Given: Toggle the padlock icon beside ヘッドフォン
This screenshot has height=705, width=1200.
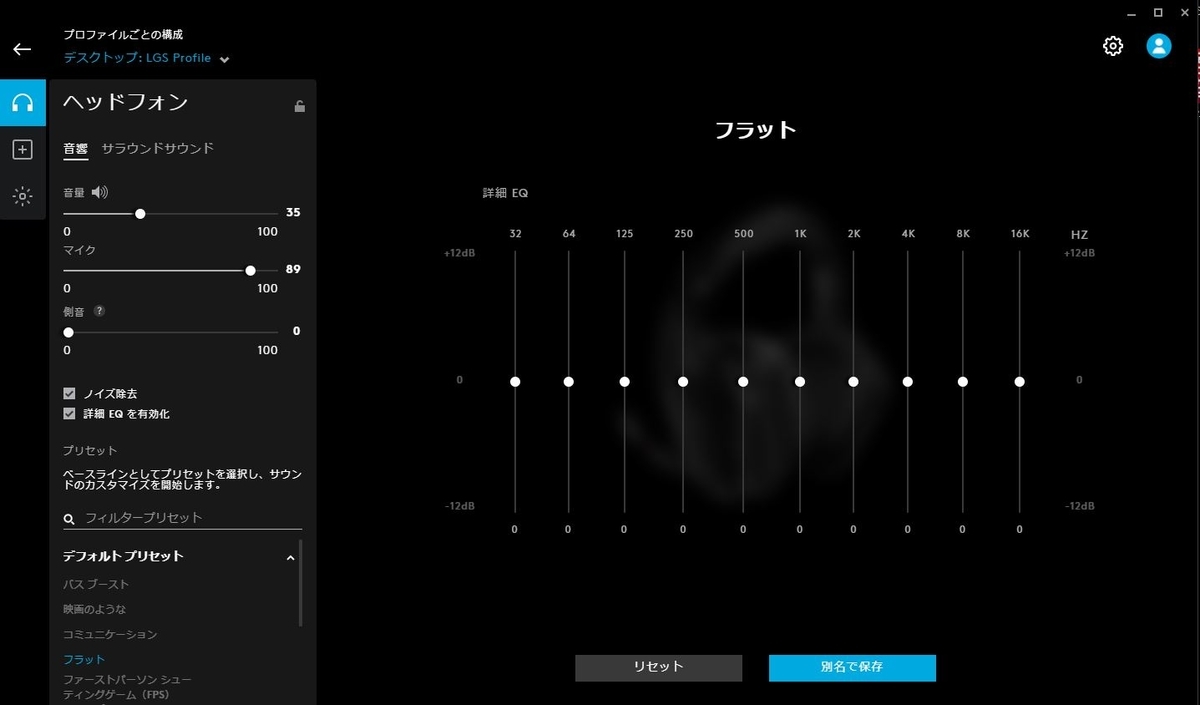Looking at the screenshot, I should (x=299, y=106).
